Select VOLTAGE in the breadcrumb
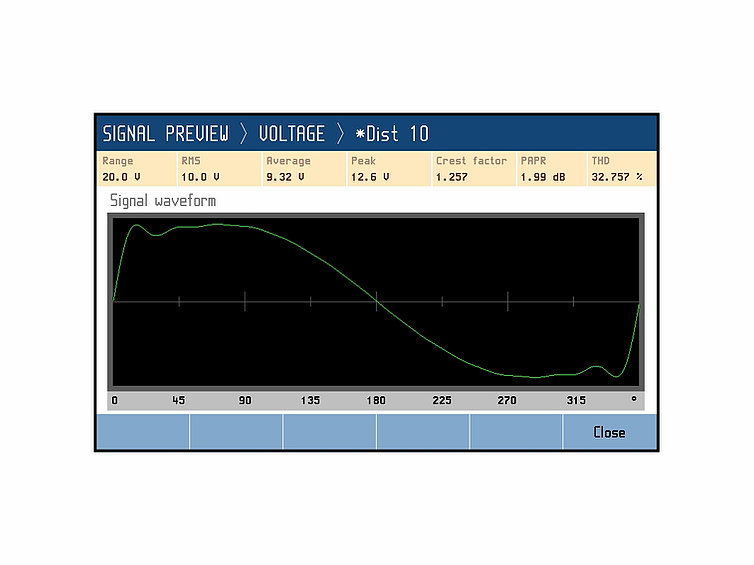The width and height of the screenshot is (754, 565). (291, 134)
